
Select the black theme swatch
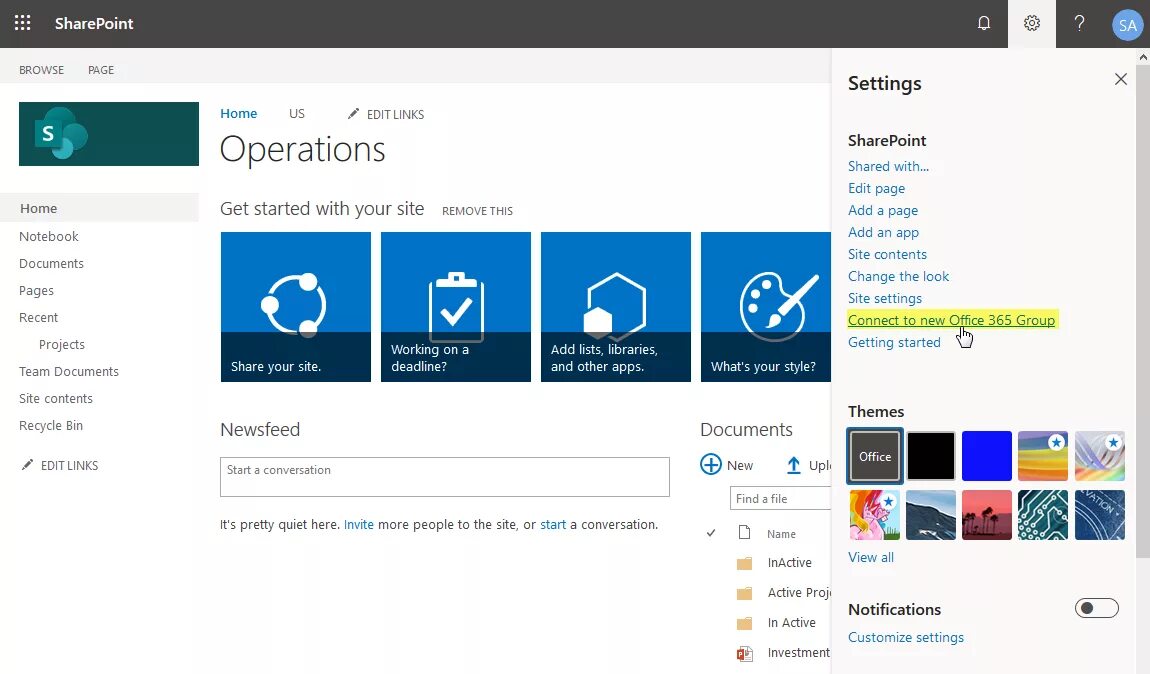click(931, 456)
